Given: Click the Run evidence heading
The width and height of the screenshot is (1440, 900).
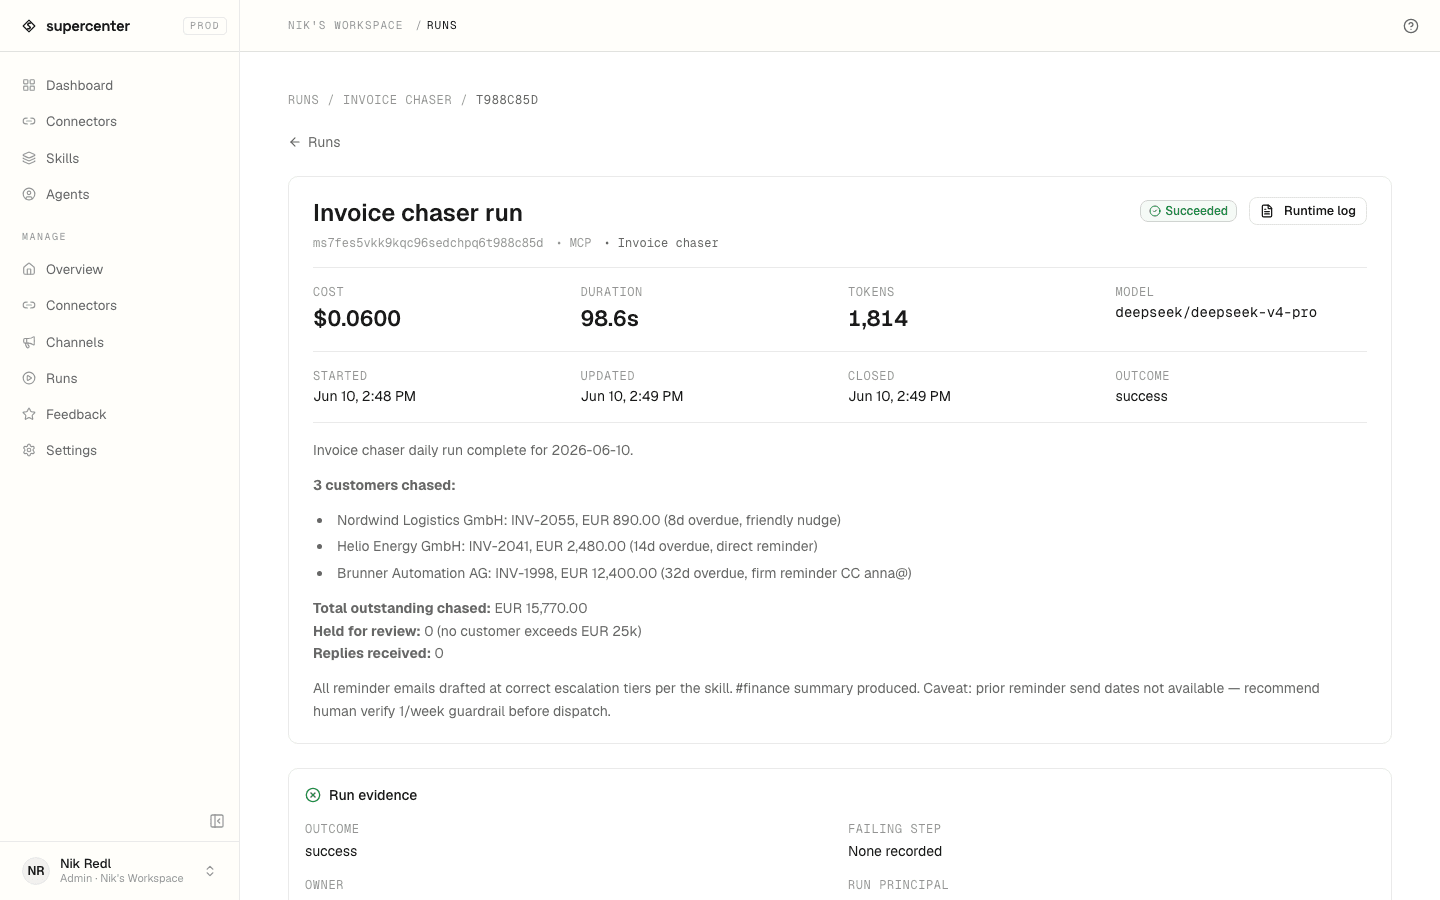Looking at the screenshot, I should click(x=373, y=795).
